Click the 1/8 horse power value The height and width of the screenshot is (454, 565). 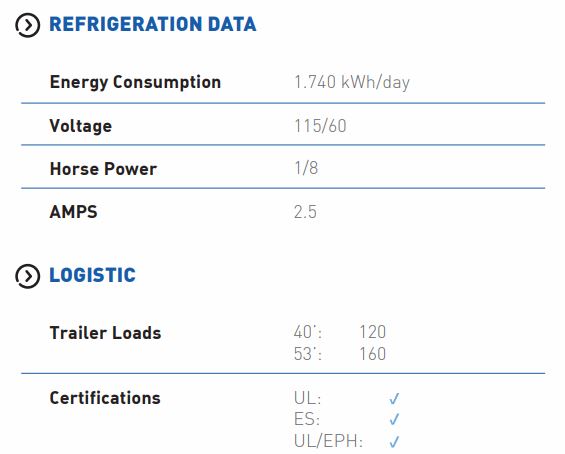306,168
